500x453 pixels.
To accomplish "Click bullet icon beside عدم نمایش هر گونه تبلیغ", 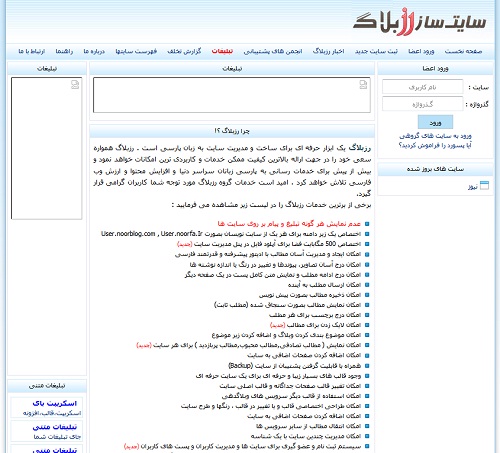I will [367, 224].
